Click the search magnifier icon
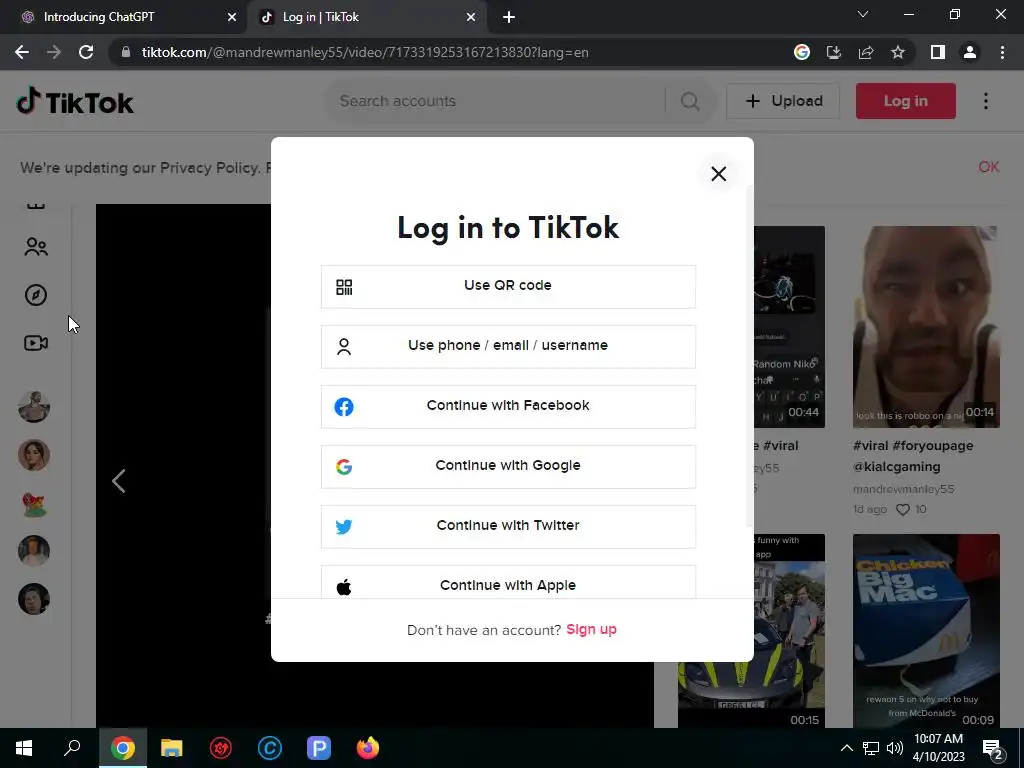1024x768 pixels. coord(690,101)
